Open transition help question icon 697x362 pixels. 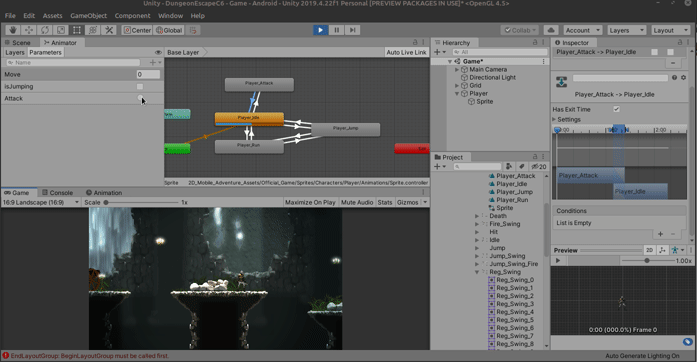click(674, 77)
